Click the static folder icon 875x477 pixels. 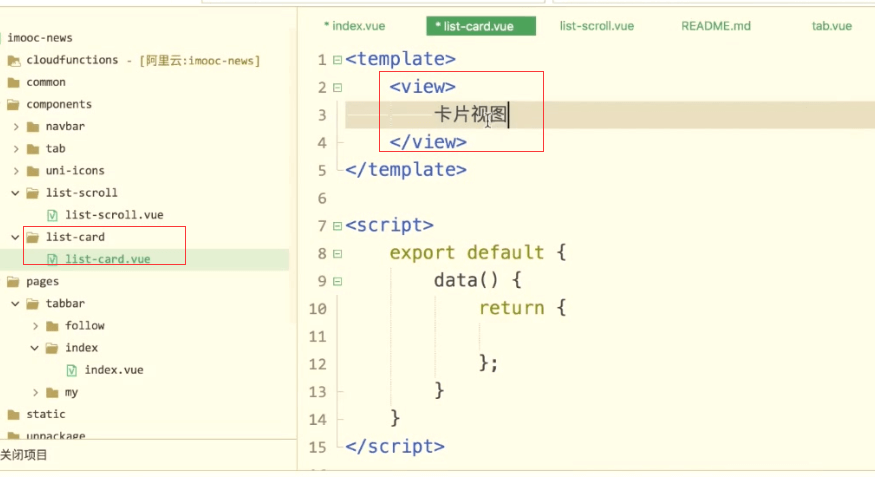click(x=13, y=415)
